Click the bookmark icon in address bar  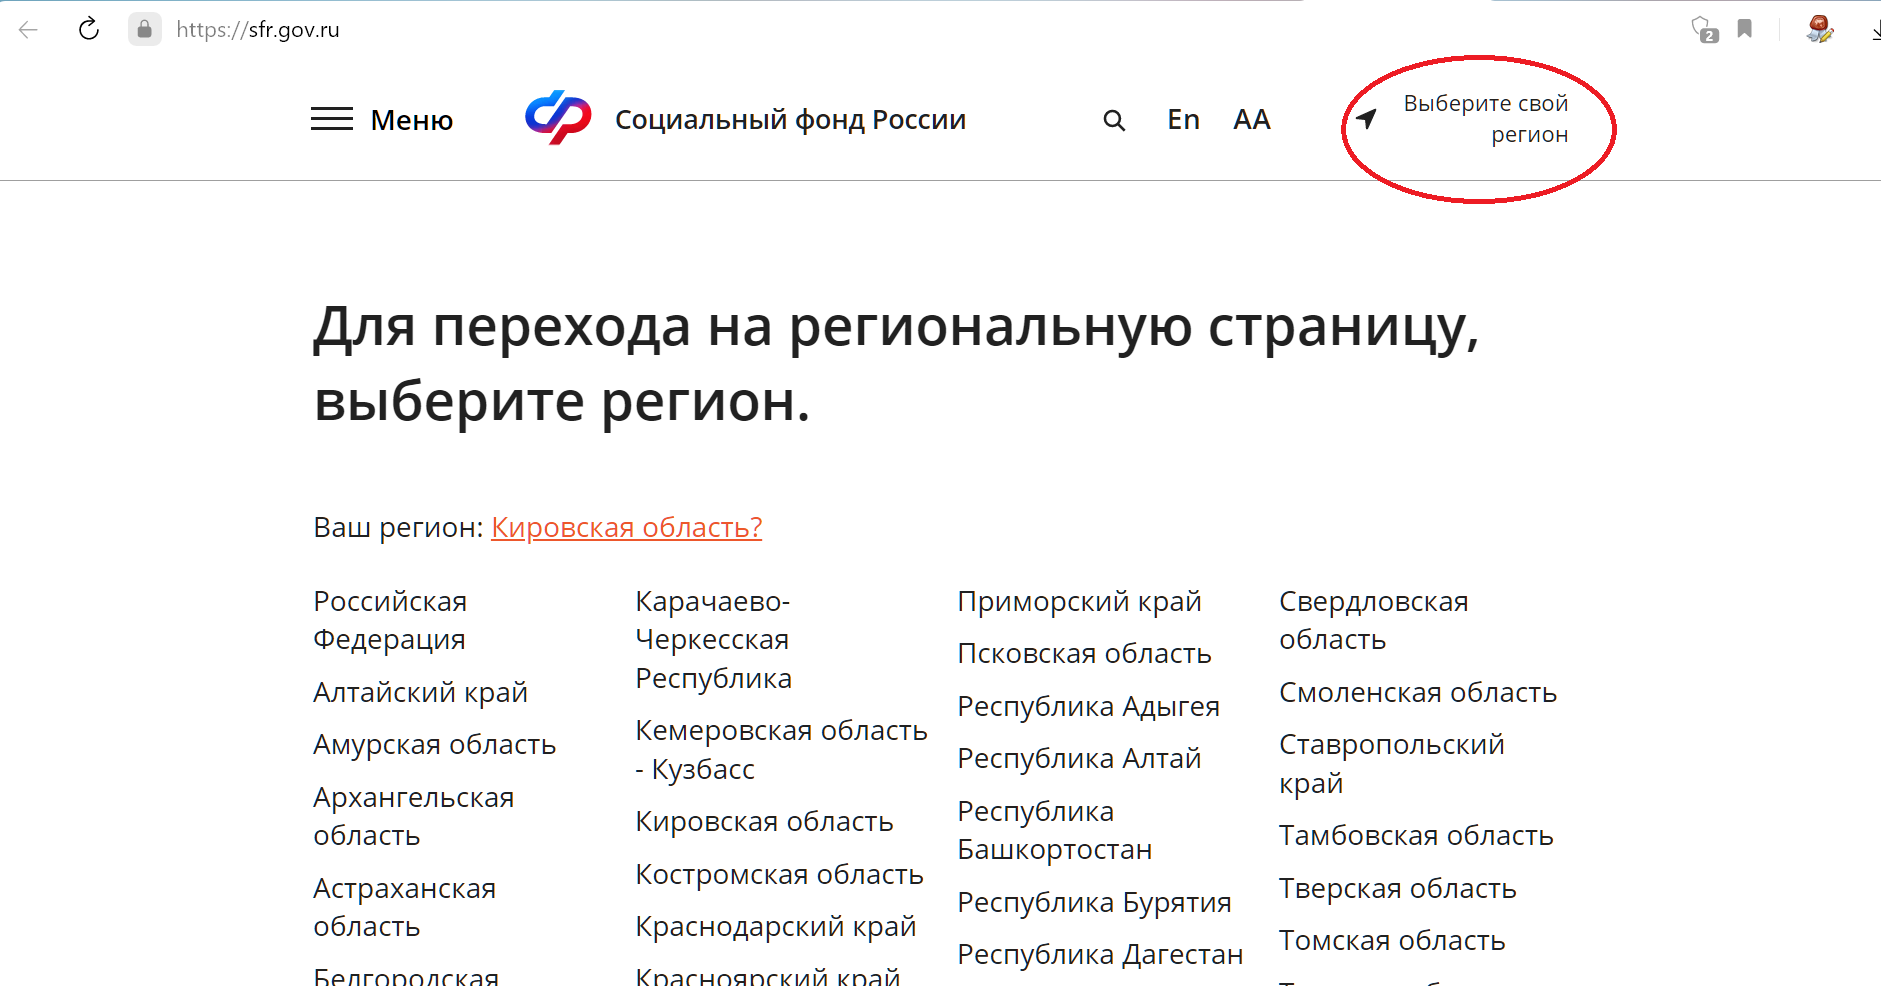(1745, 29)
